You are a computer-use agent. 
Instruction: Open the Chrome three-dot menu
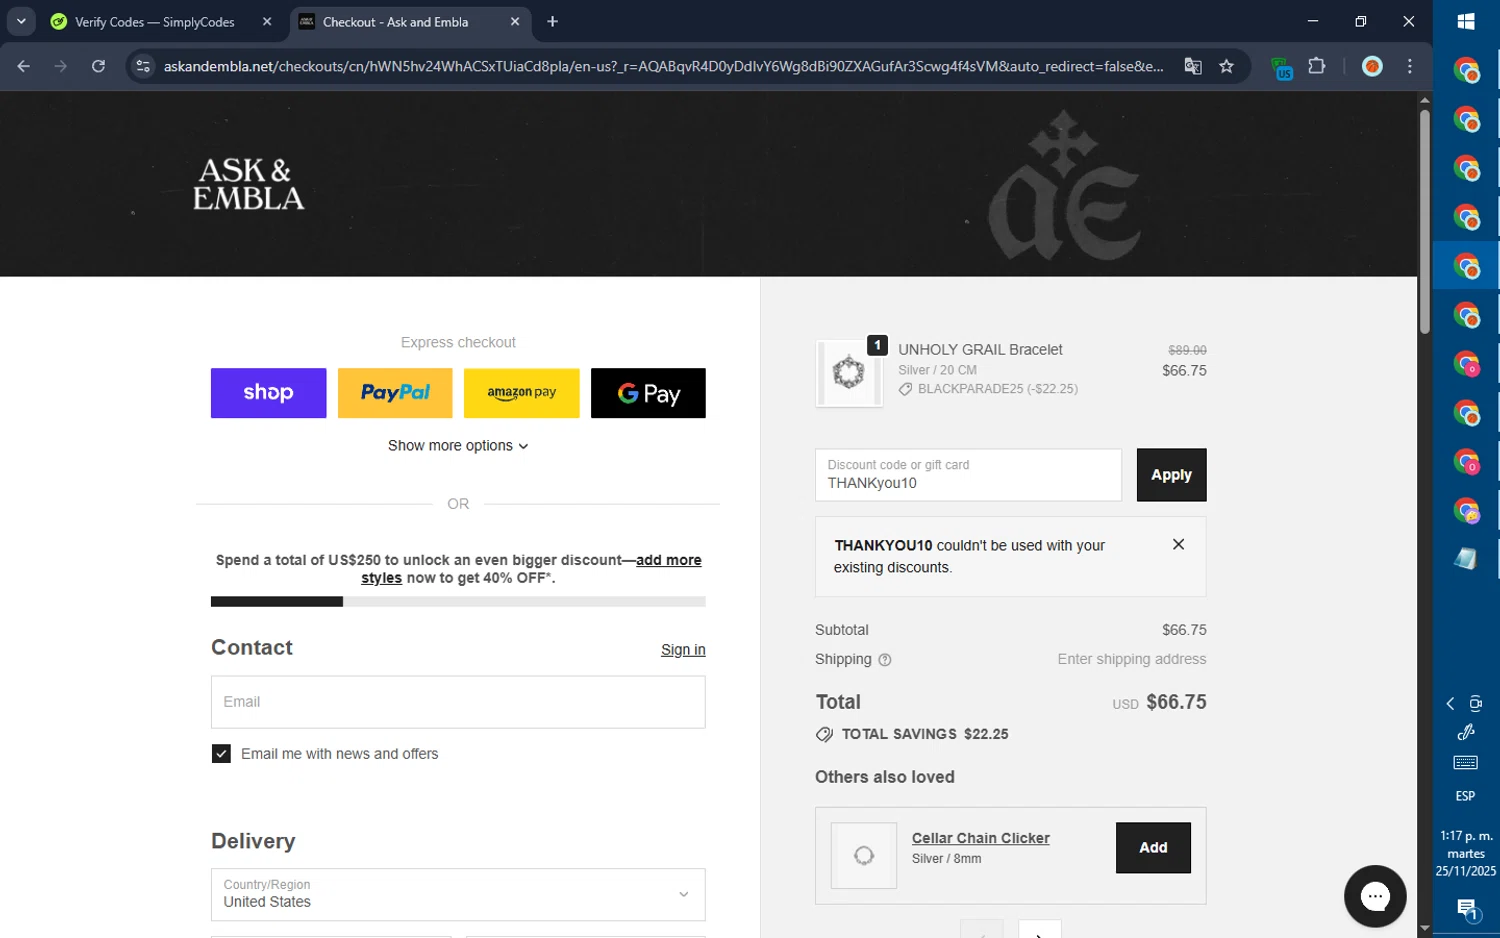point(1410,66)
